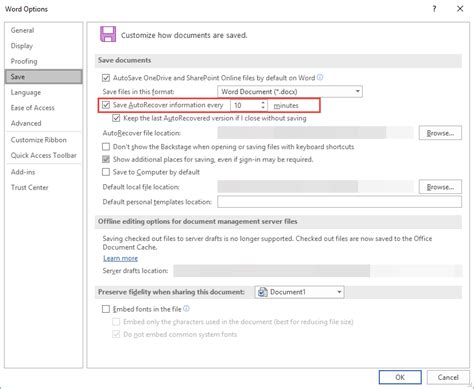Click the Help question mark in the title bar
The image size is (474, 389).
434,9
